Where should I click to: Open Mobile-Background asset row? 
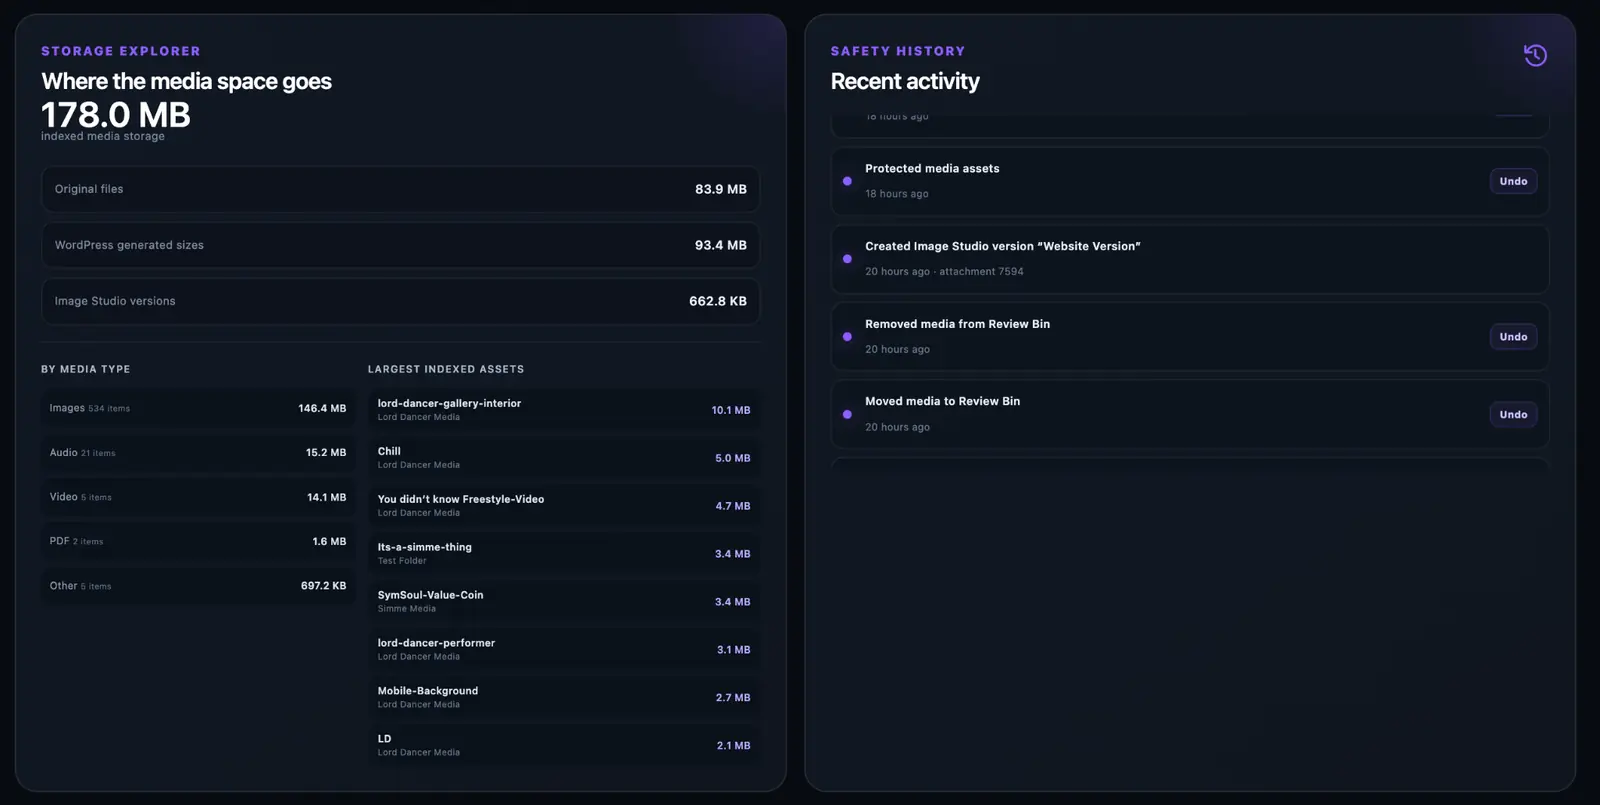pyautogui.click(x=564, y=698)
